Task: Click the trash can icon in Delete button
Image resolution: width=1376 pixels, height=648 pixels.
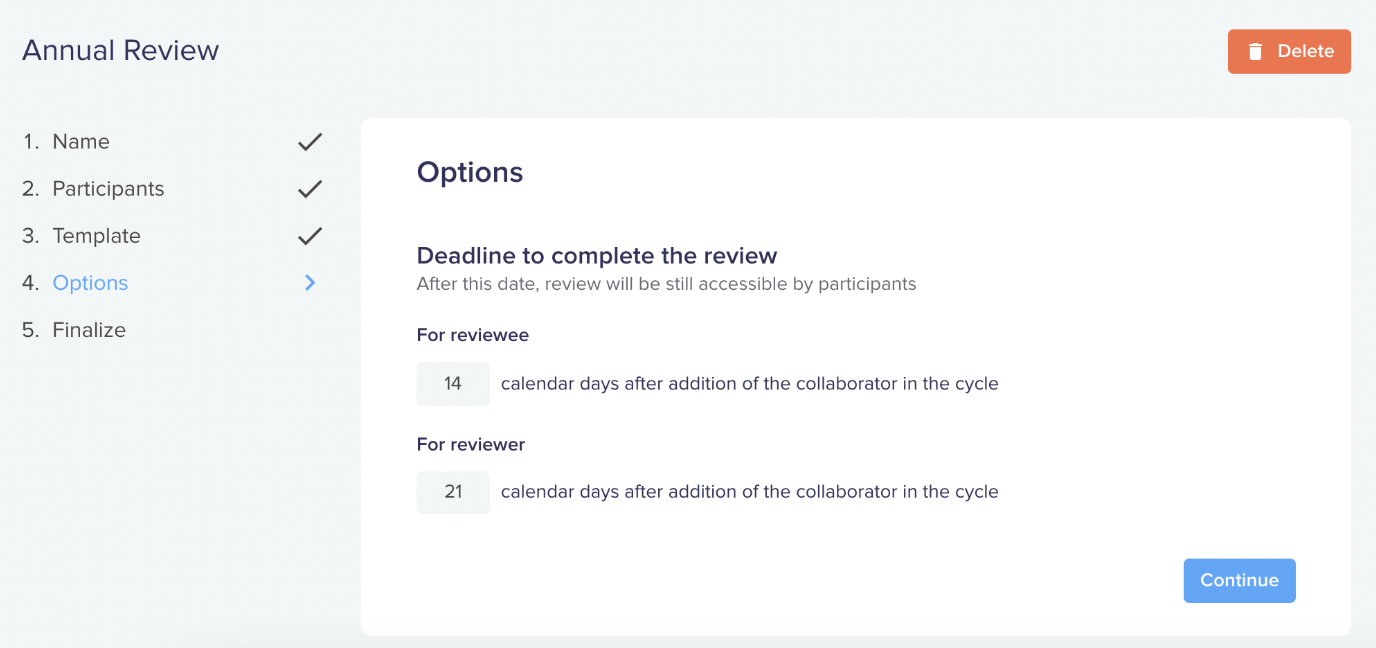Action: 1255,52
